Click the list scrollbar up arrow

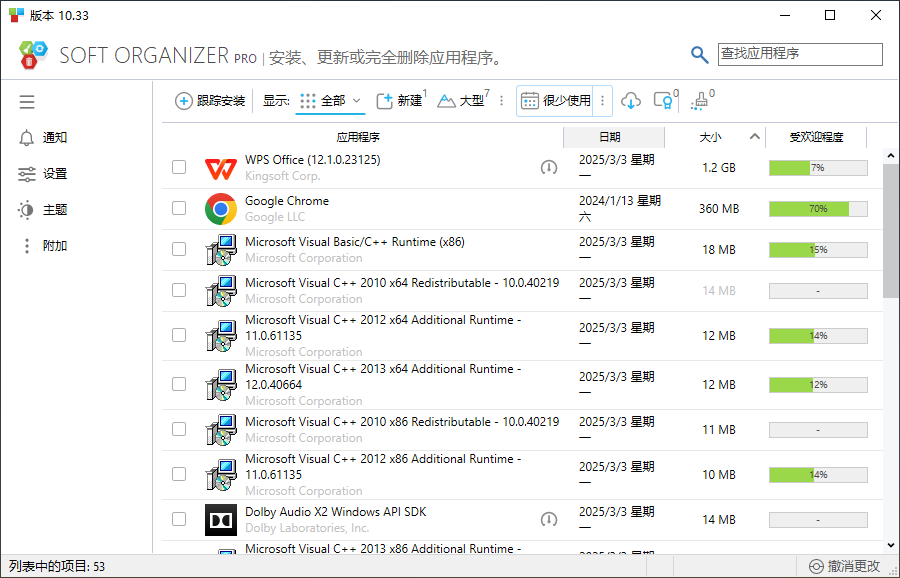click(891, 156)
